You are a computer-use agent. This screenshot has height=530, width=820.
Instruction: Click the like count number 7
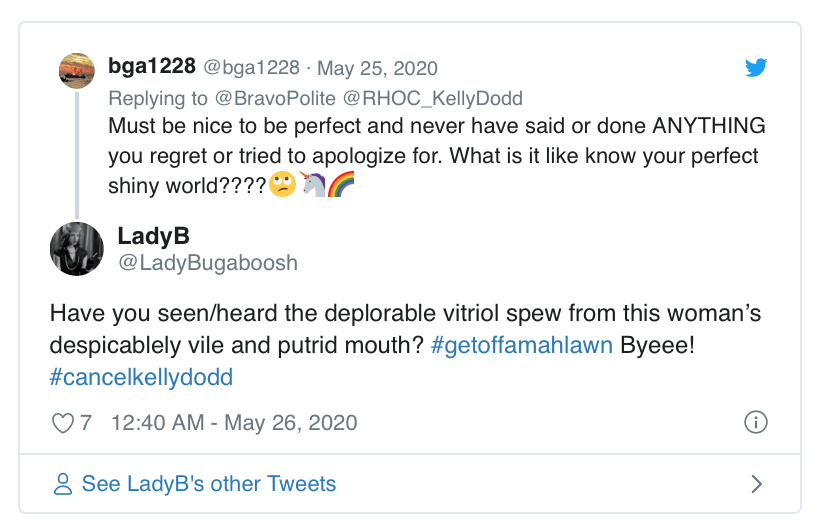click(86, 423)
